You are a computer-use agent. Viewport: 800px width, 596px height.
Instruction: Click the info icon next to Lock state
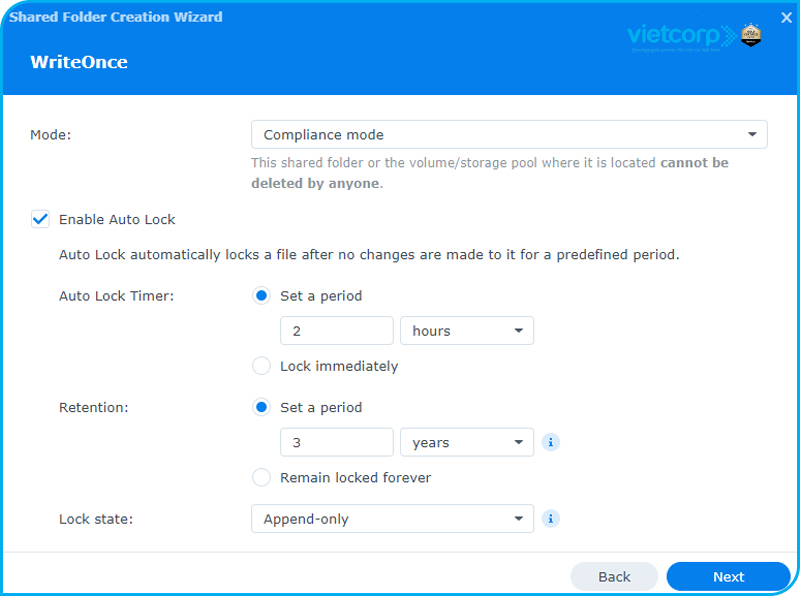click(x=550, y=518)
